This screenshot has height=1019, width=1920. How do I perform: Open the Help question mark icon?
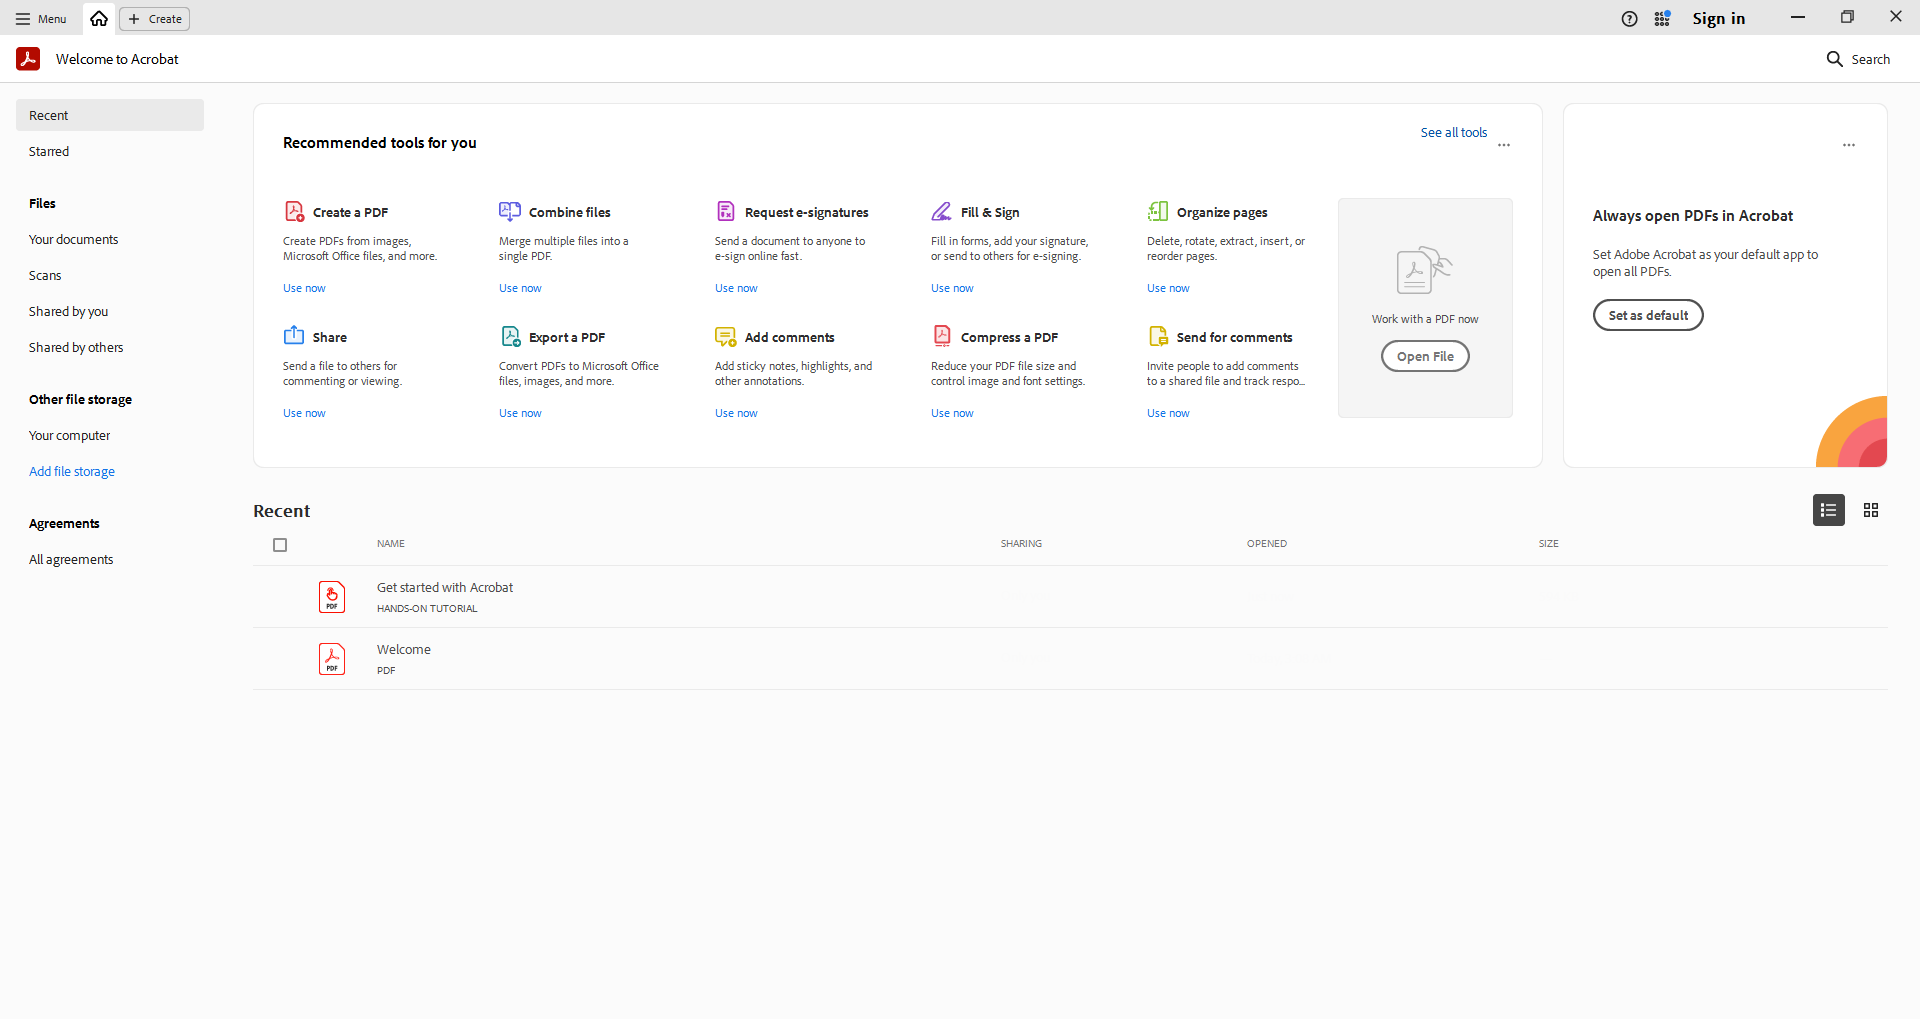1630,19
